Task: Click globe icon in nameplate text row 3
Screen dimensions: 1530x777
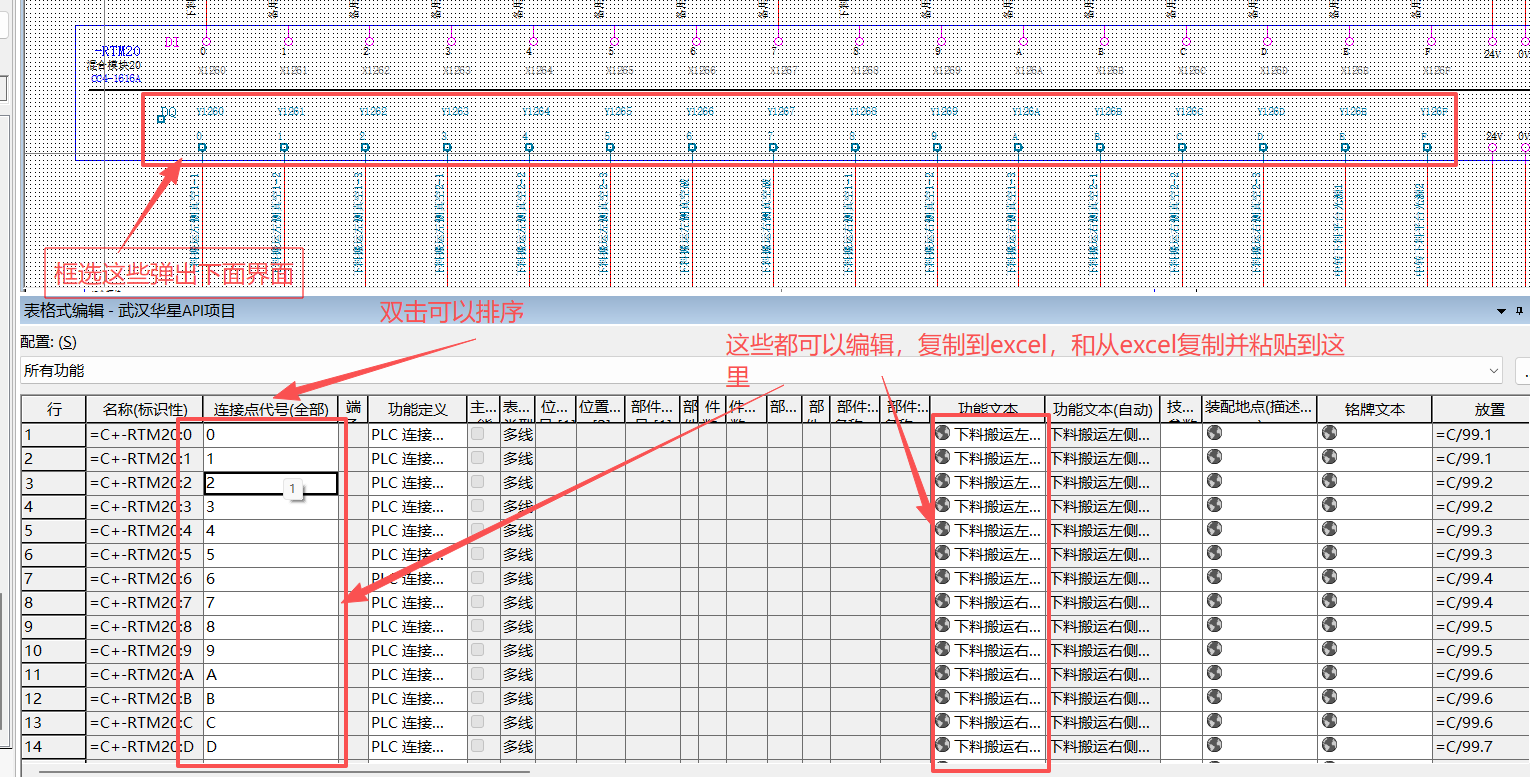Action: coord(1329,482)
